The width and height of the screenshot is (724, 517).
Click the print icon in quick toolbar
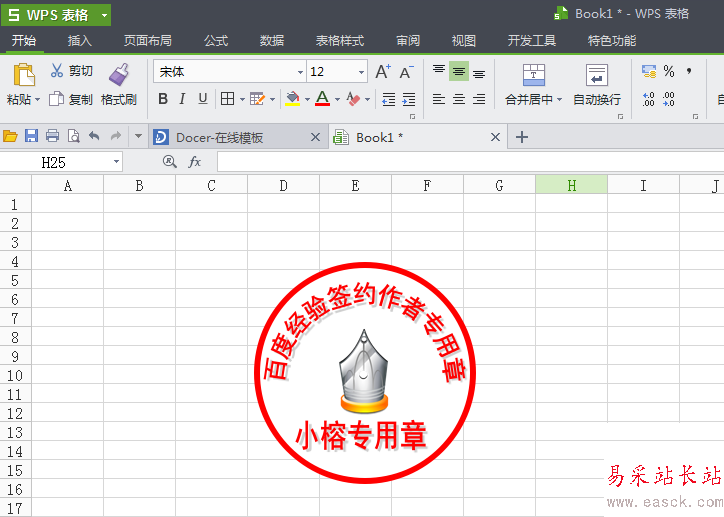pyautogui.click(x=53, y=136)
